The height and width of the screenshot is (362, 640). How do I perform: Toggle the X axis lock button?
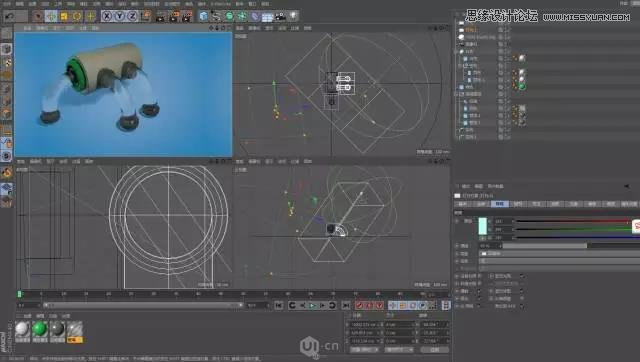[107, 16]
